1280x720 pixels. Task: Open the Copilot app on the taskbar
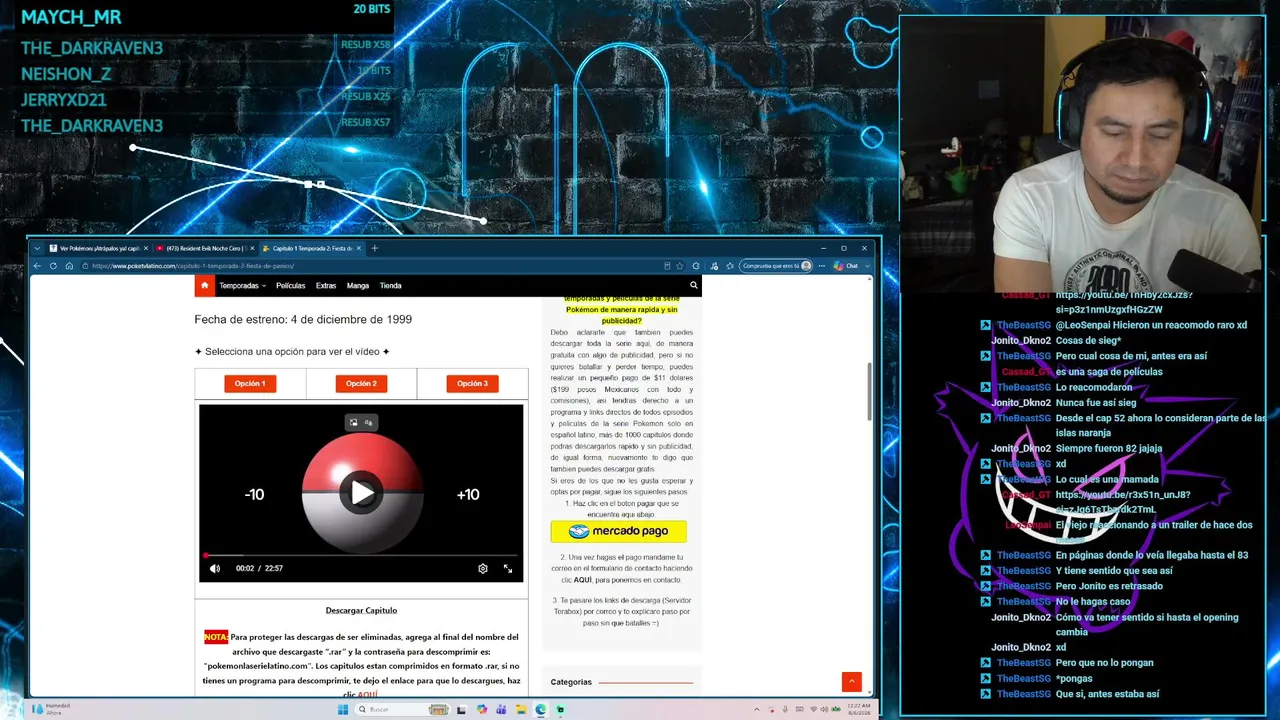tap(483, 710)
